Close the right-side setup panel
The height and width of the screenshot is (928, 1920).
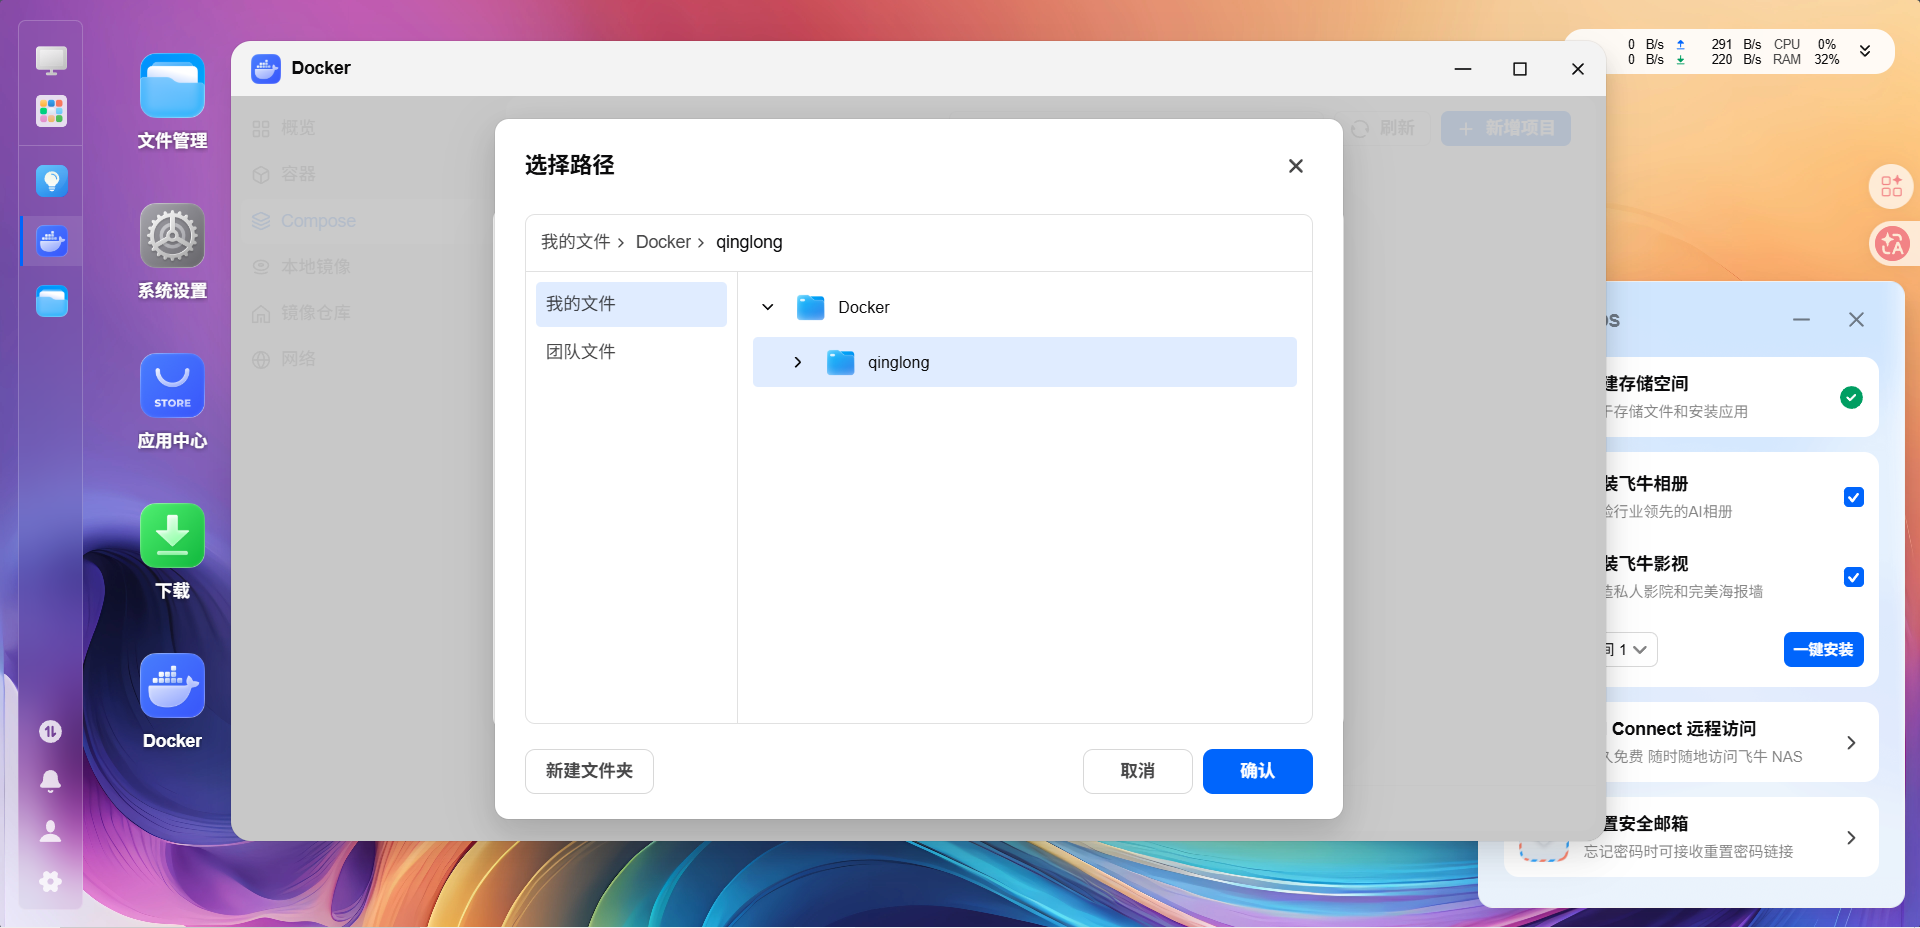tap(1856, 320)
